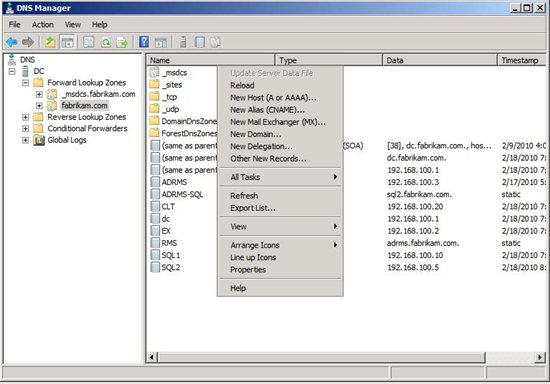This screenshot has height=384, width=550.
Task: Choose New Mail Exchanger (MX) entry
Action: click(280, 122)
